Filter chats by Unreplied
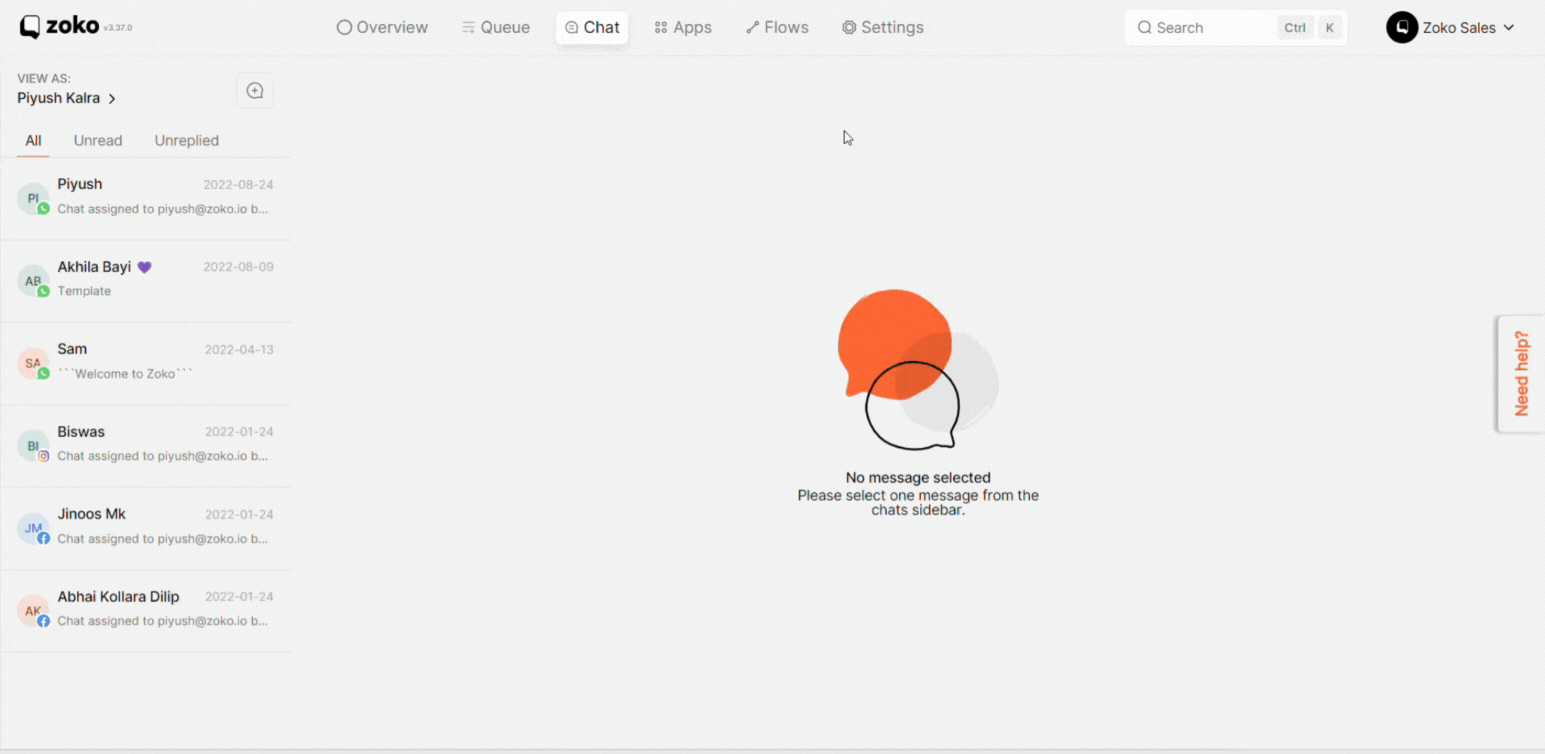The width and height of the screenshot is (1545, 754). click(x=186, y=140)
